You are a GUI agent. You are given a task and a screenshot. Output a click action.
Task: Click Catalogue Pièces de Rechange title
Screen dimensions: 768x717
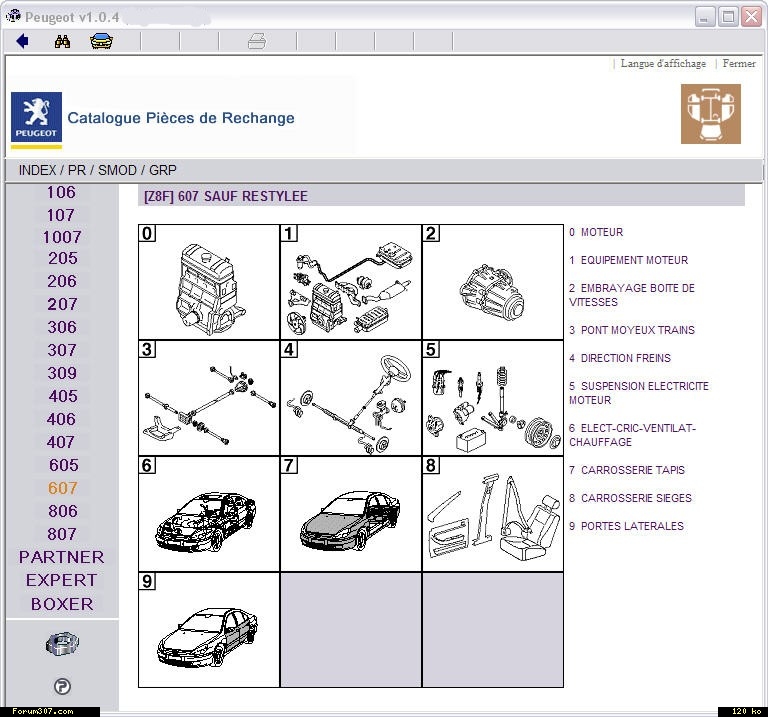pos(181,118)
